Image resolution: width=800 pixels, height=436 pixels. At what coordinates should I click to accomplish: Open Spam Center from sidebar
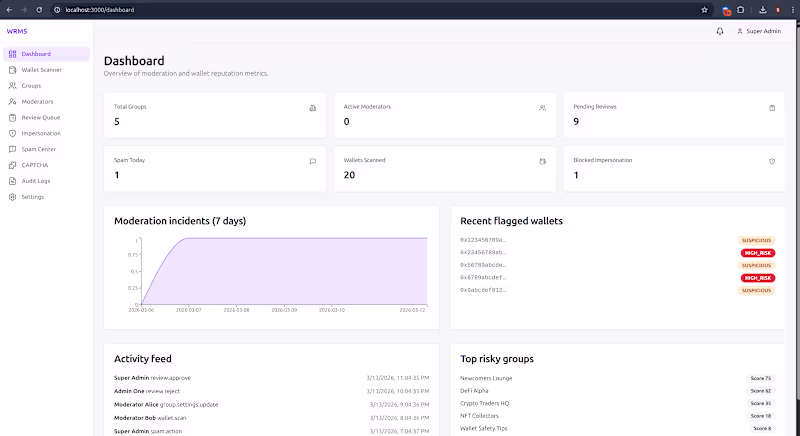[39, 149]
